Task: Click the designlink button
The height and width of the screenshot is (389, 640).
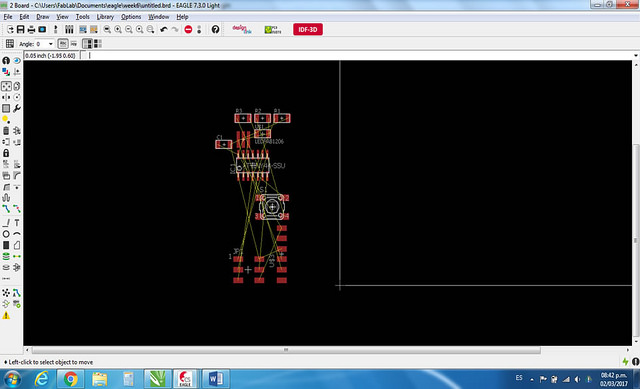Action: (x=242, y=29)
